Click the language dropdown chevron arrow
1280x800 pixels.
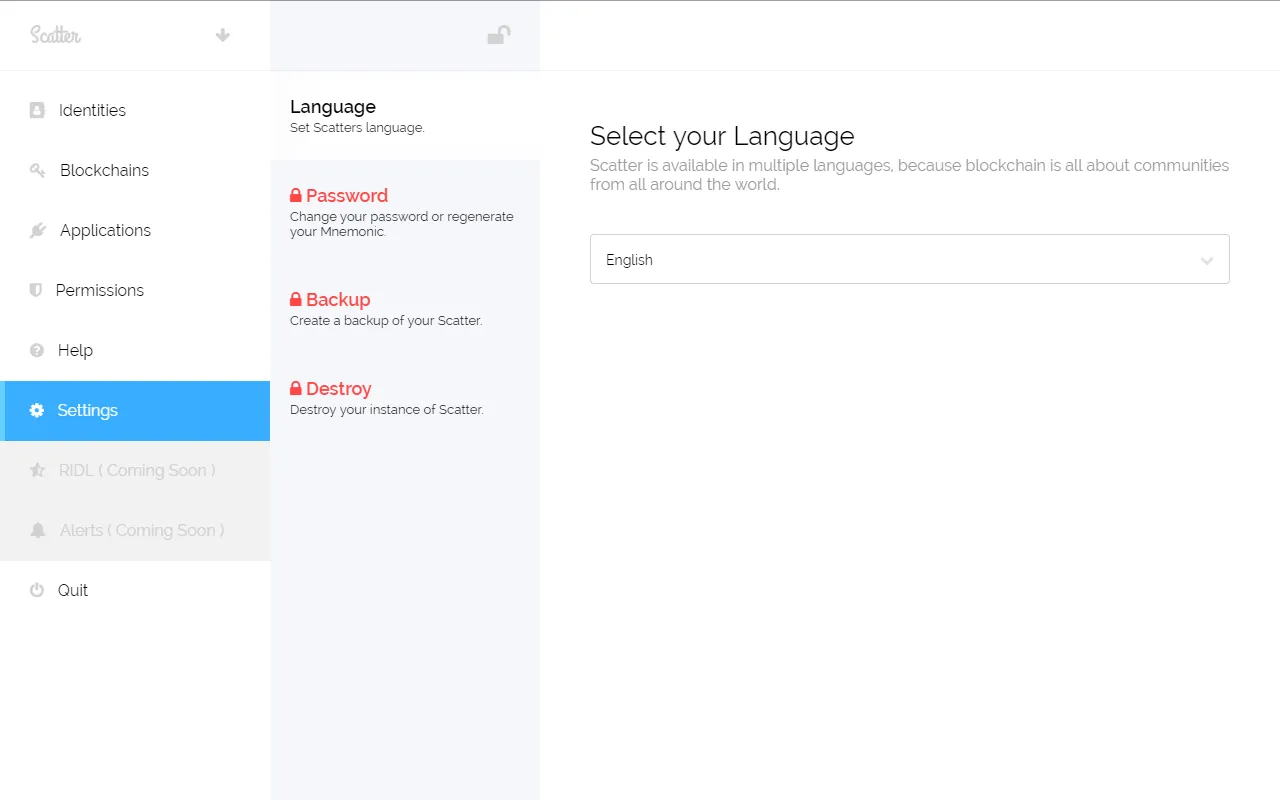(1207, 261)
